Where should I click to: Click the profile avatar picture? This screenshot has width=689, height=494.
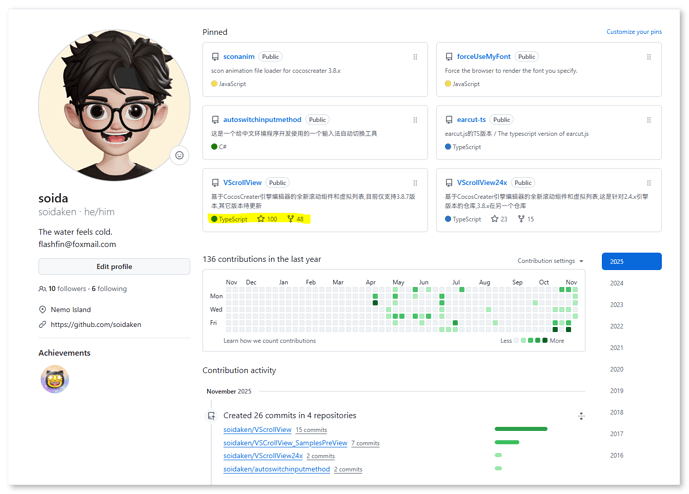[114, 105]
